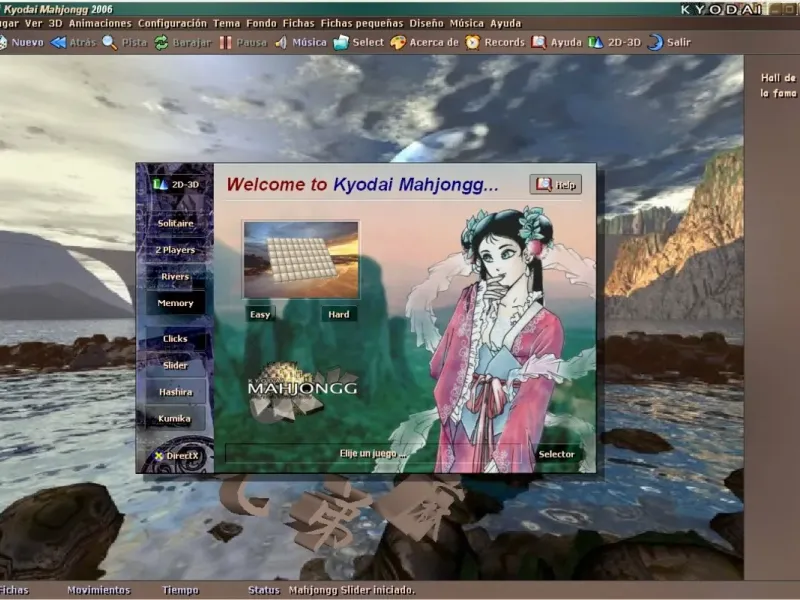Choose the Solitaire game mode
This screenshot has width=800, height=600.
click(176, 223)
